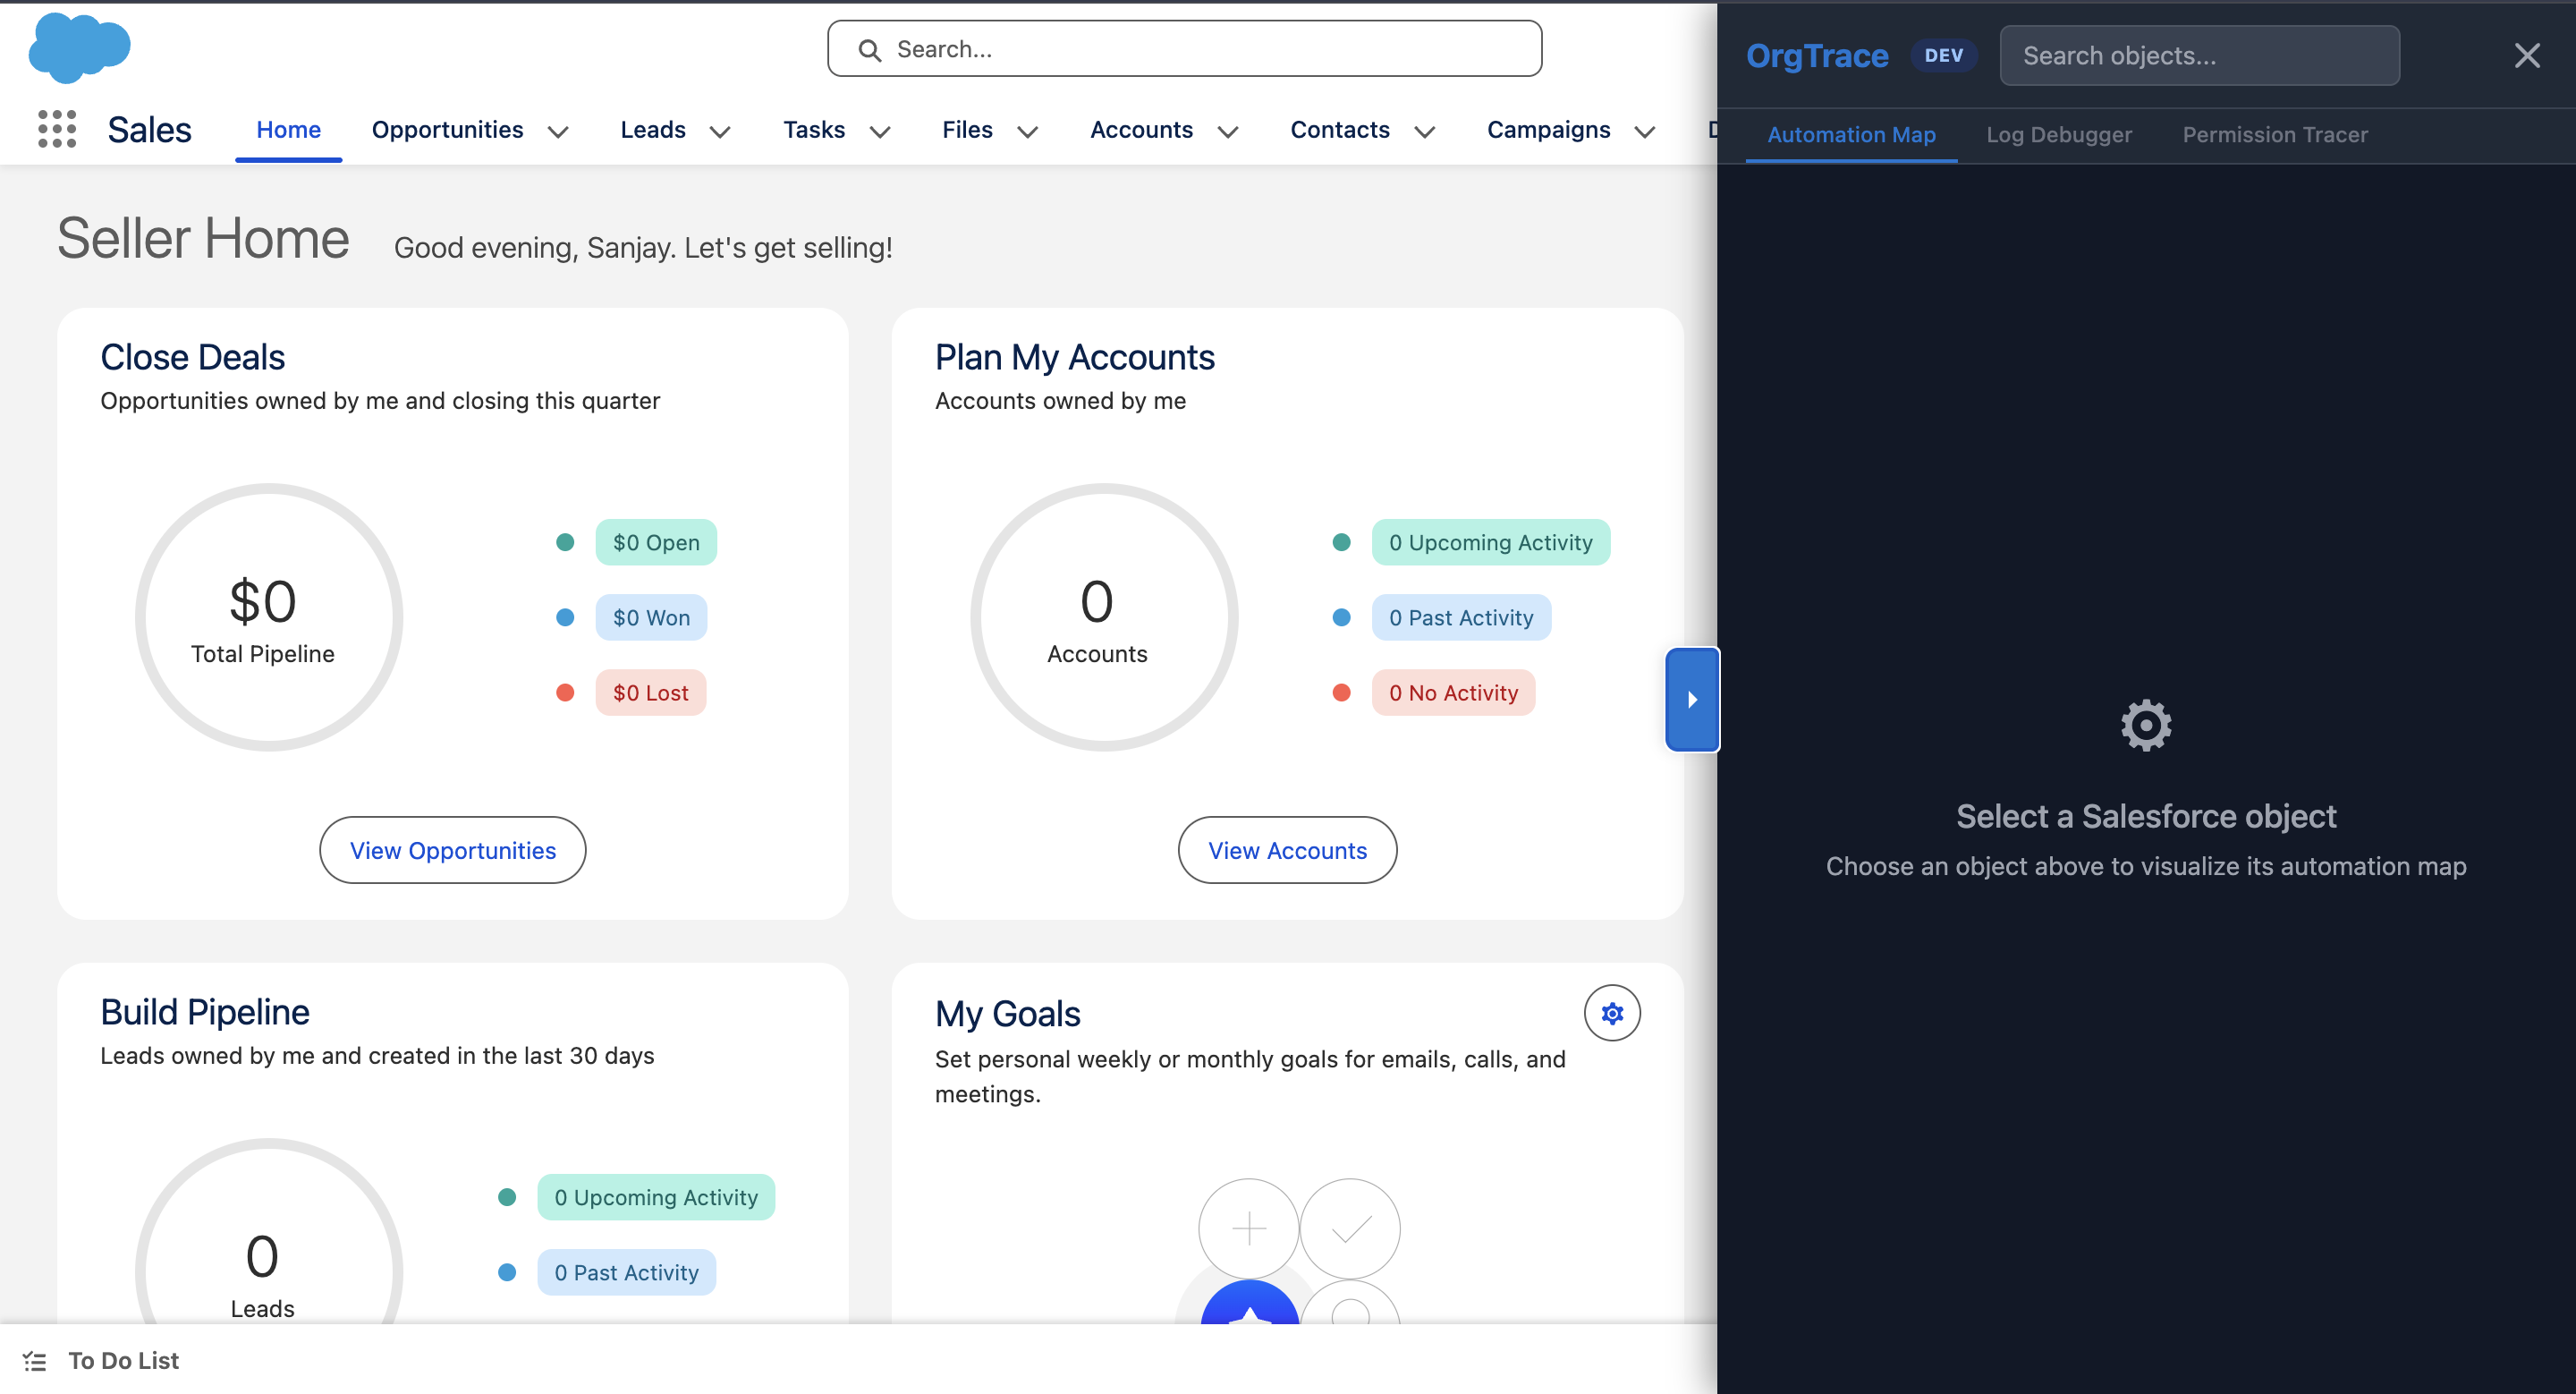Image resolution: width=2576 pixels, height=1394 pixels.
Task: Toggle the No Activity legend indicator
Action: pyautogui.click(x=1341, y=692)
